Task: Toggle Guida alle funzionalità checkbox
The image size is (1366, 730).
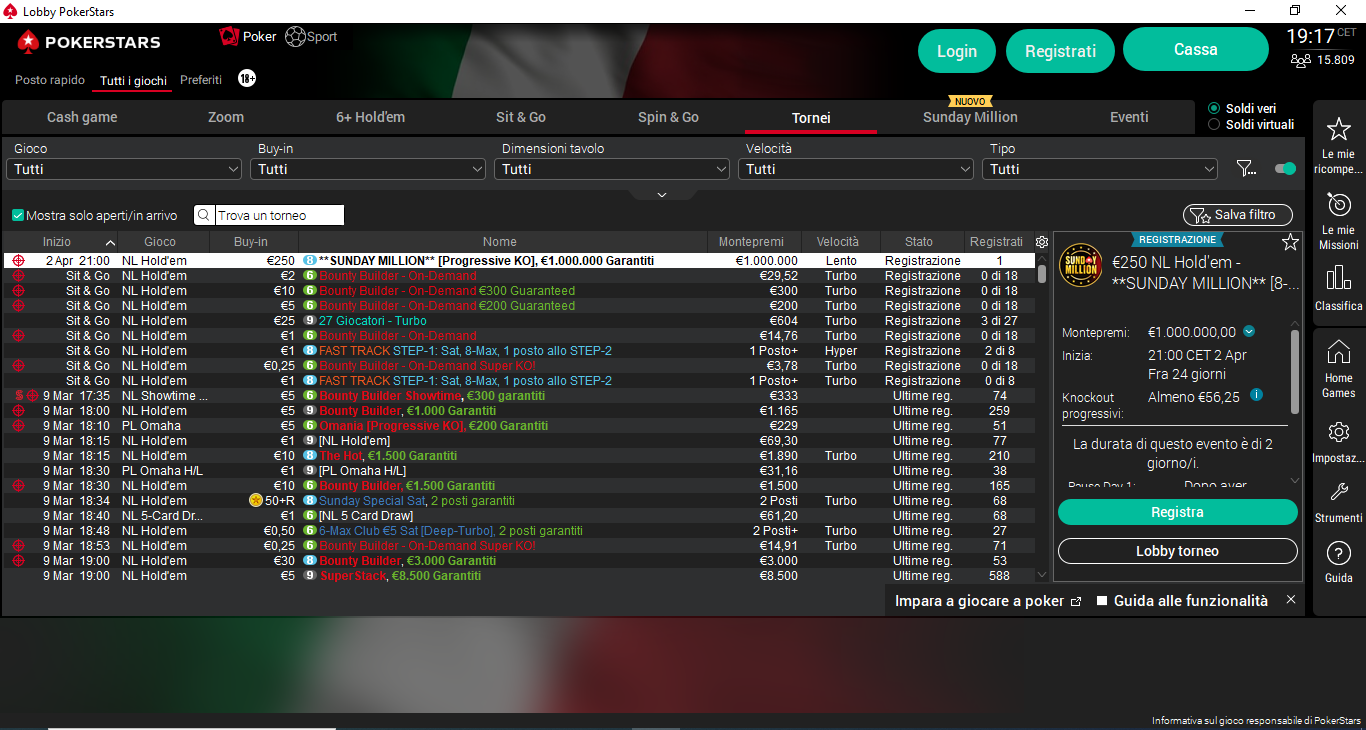Action: point(1102,601)
